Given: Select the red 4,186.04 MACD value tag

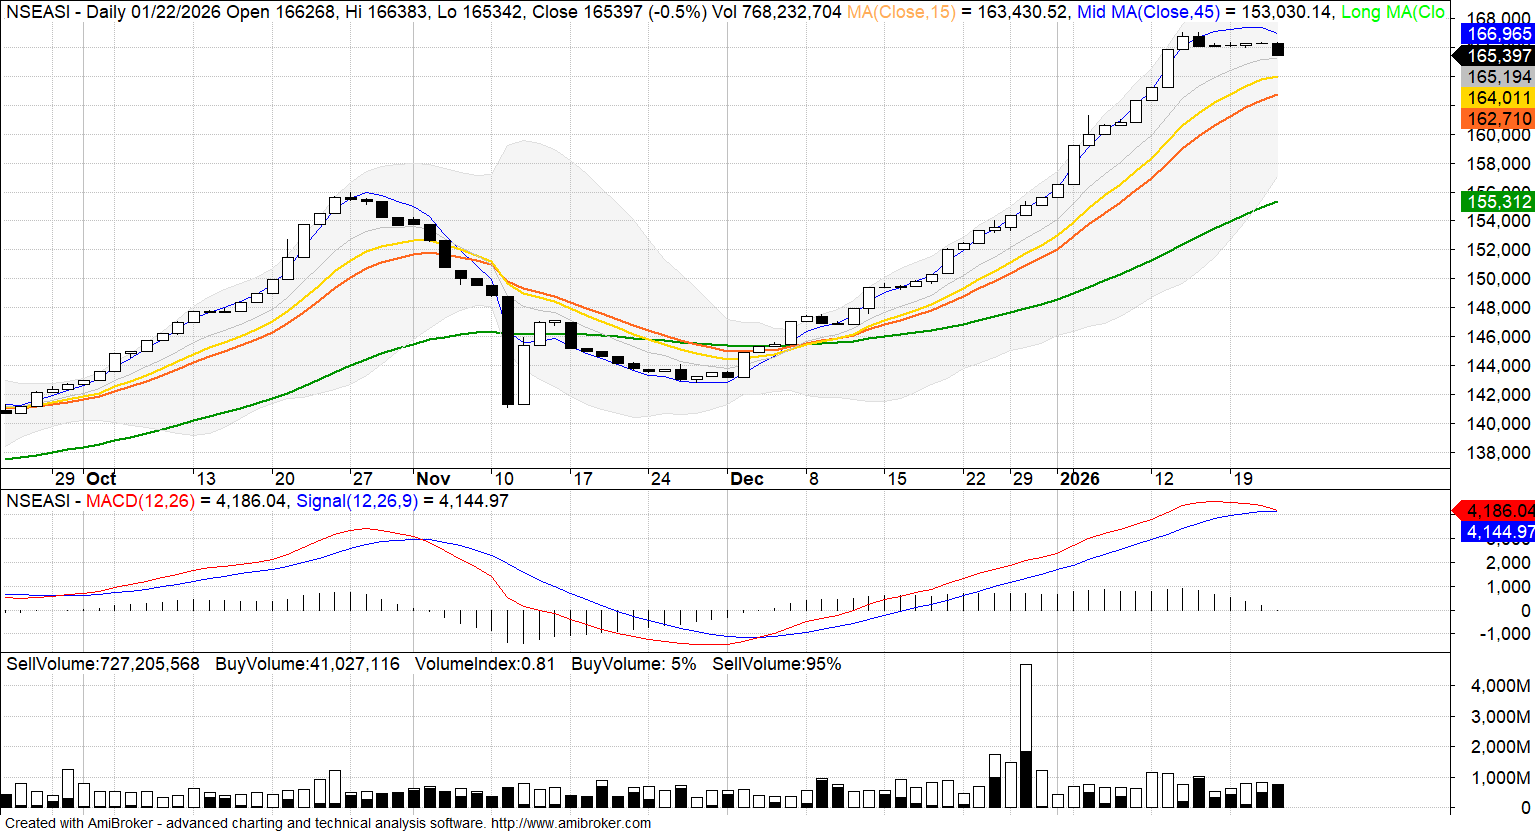Looking at the screenshot, I should click(x=1498, y=511).
